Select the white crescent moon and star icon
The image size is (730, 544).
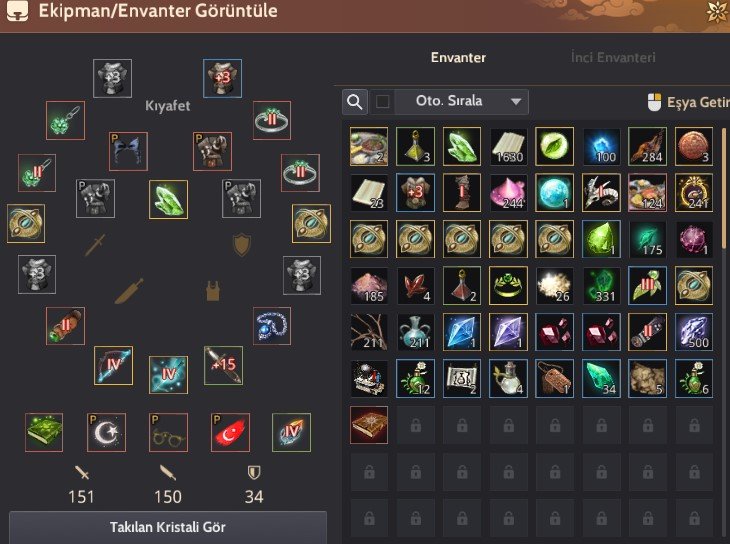(106, 432)
